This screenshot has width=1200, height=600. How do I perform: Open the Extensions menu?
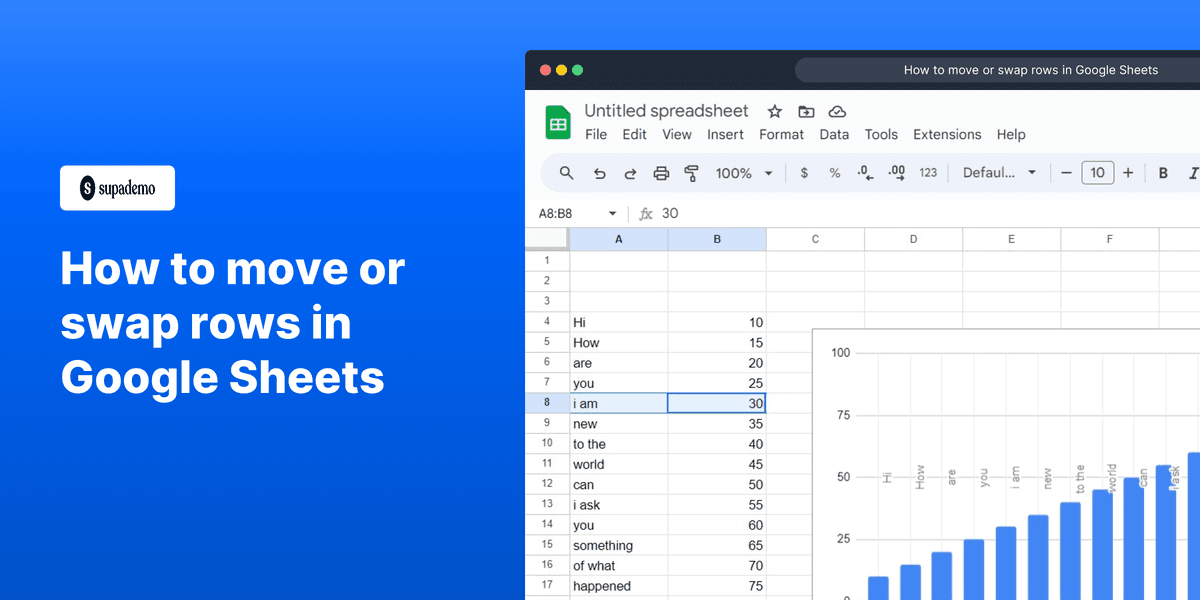pos(946,134)
